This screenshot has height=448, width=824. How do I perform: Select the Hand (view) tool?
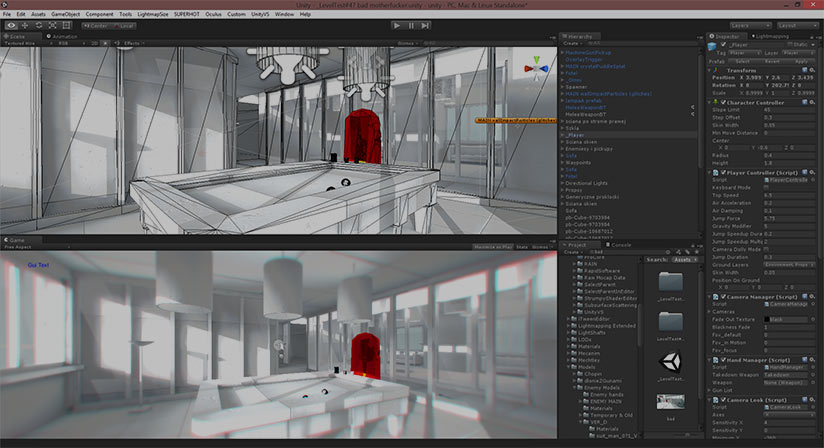click(x=11, y=25)
